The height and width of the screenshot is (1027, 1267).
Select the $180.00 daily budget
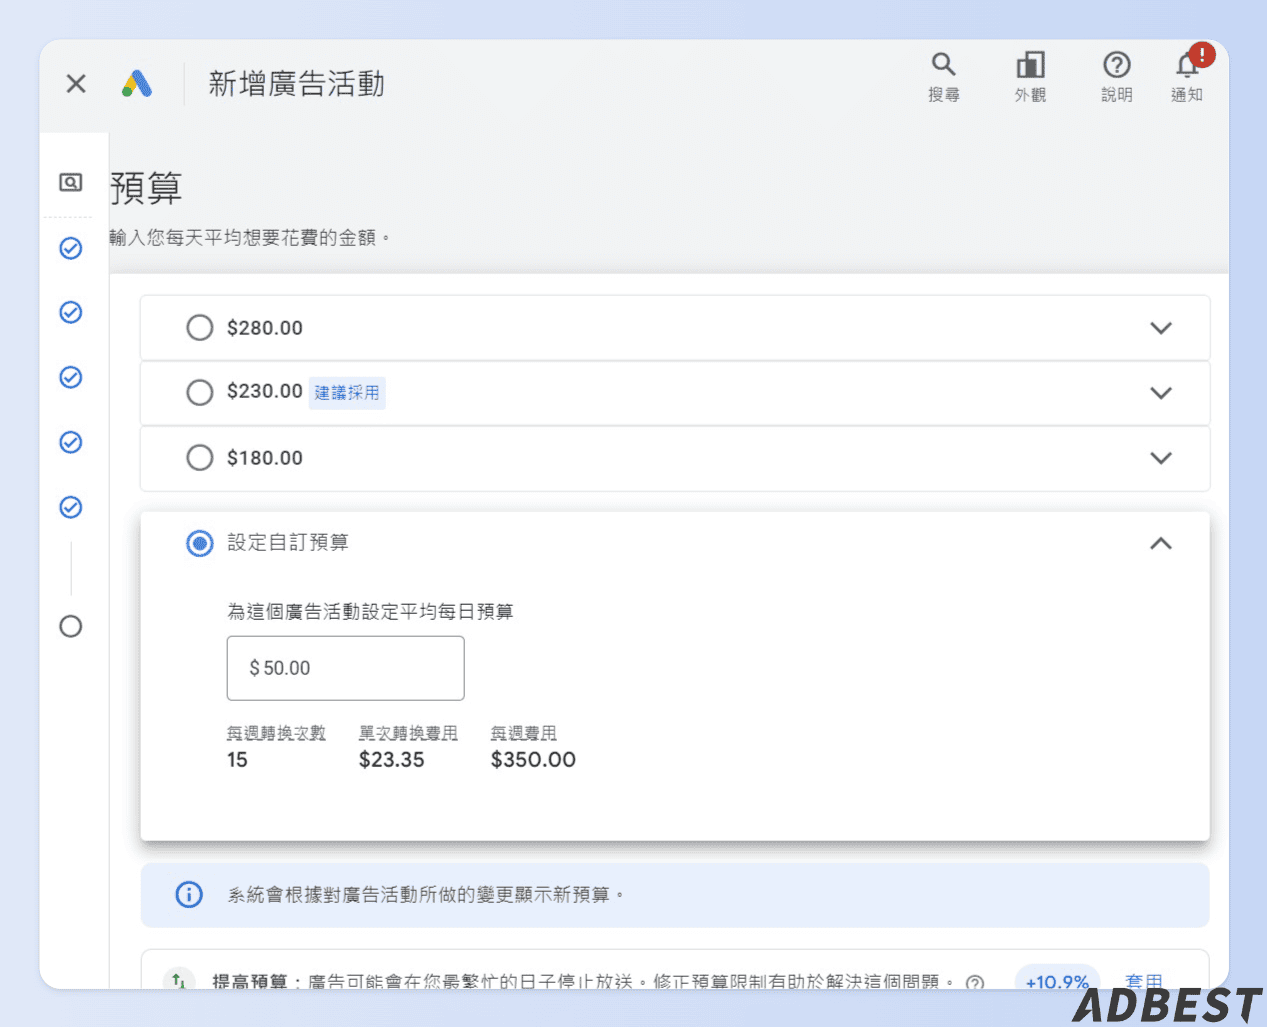point(199,458)
